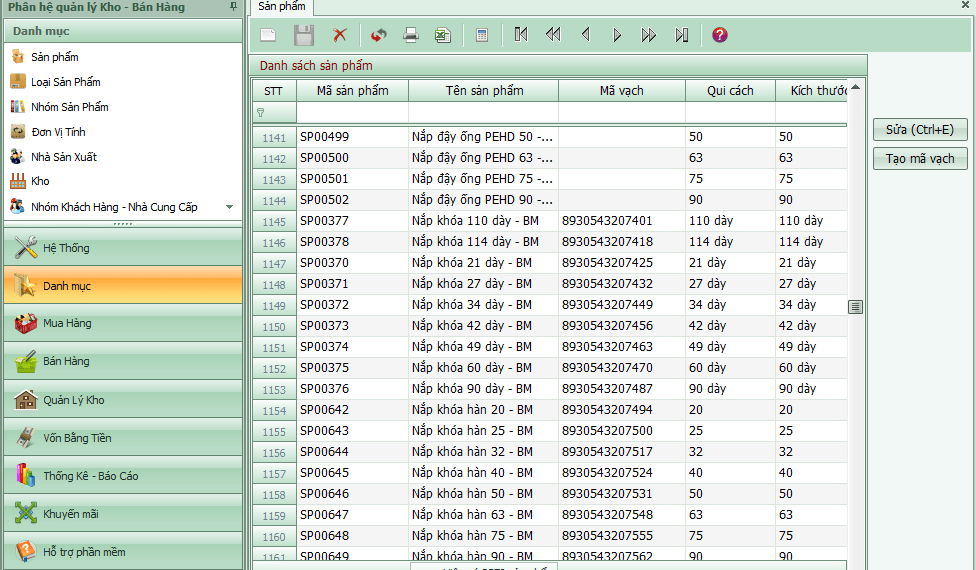
Task: Open help with the question mark icon
Action: pyautogui.click(x=720, y=35)
